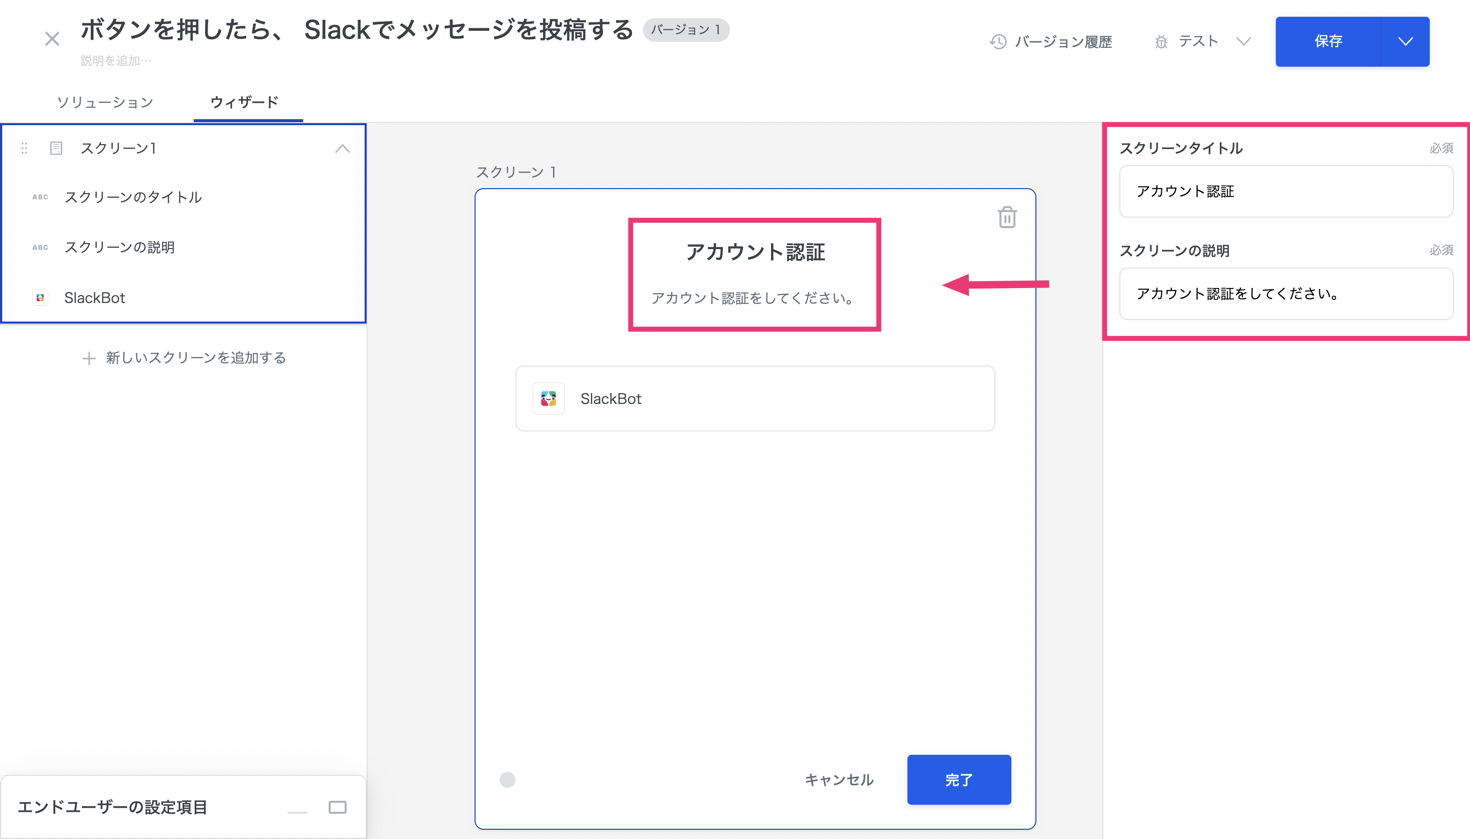The width and height of the screenshot is (1470, 839).
Task: Switch to the ソリューション tab
Action: coord(105,102)
